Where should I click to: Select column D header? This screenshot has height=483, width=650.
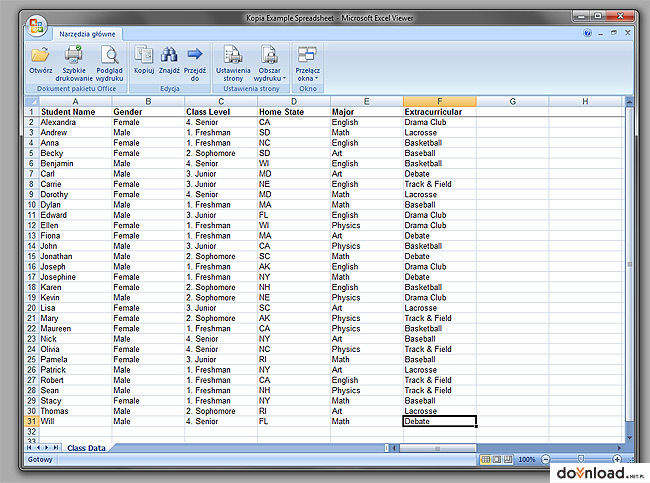[294, 102]
